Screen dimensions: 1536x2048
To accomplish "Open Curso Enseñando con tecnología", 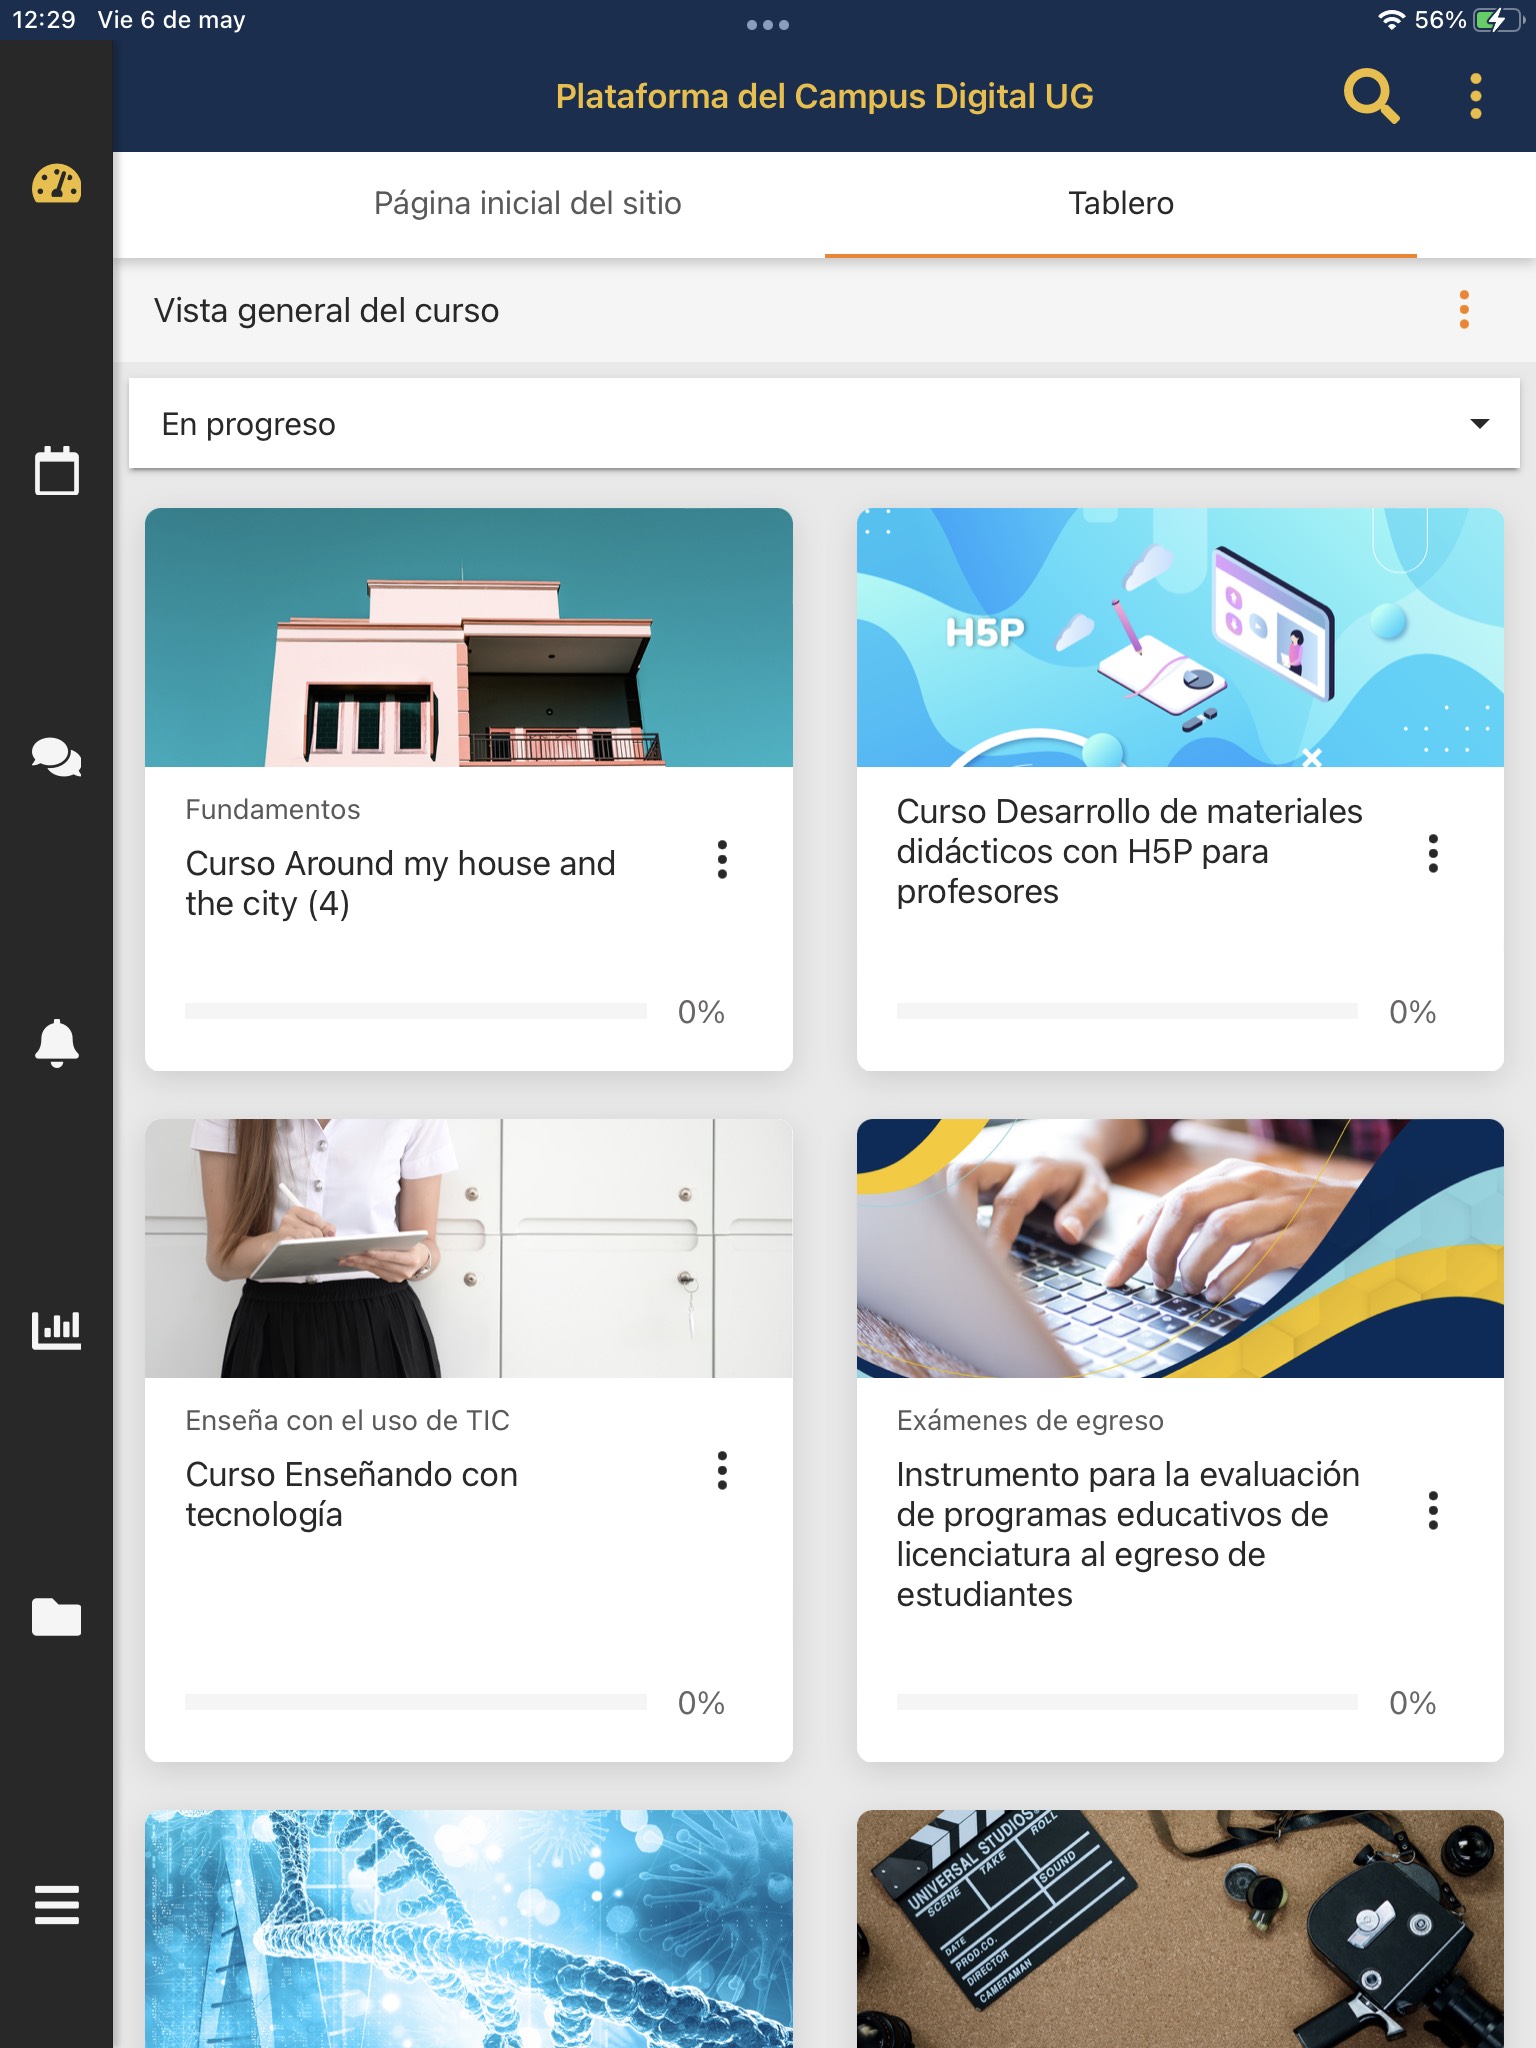I will tap(351, 1494).
